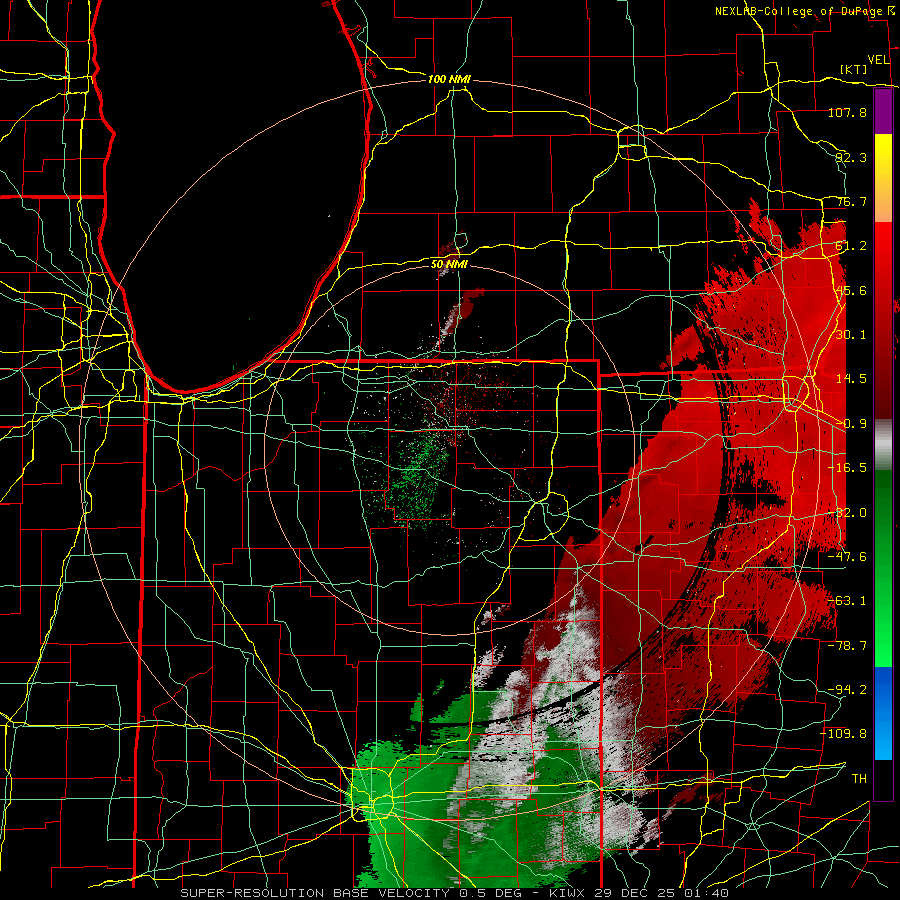Pick the dark blue segment of the color bar
This screenshot has width=900, height=900.
pyautogui.click(x=883, y=689)
